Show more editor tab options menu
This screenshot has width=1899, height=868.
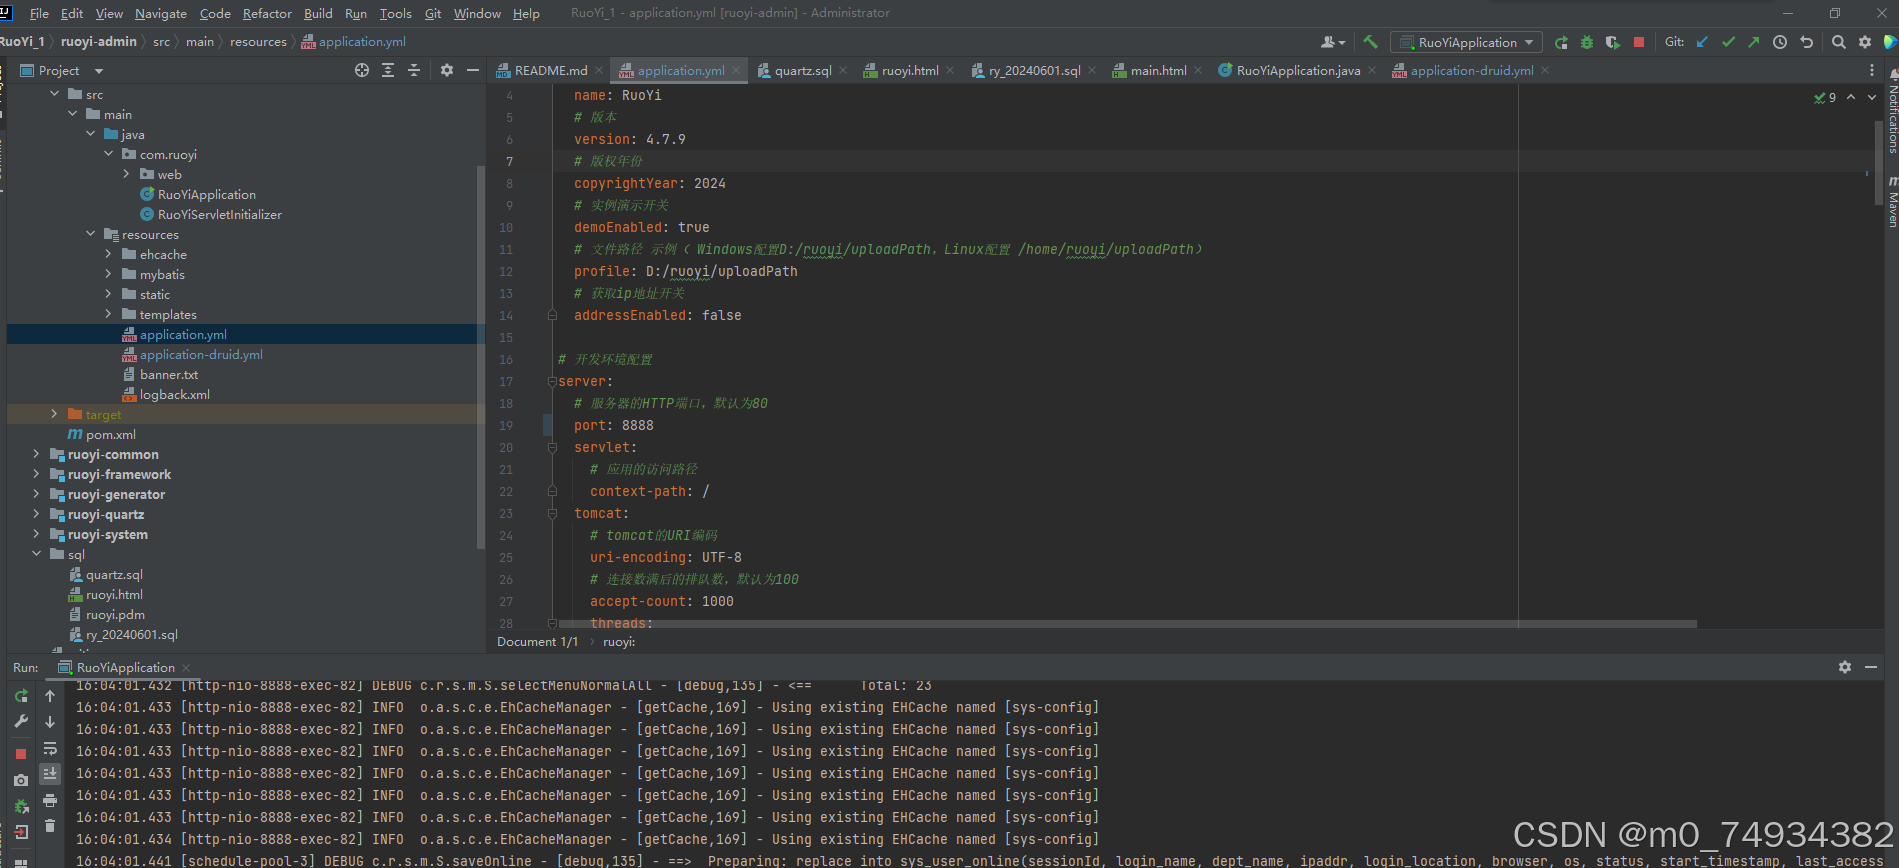(x=1872, y=70)
